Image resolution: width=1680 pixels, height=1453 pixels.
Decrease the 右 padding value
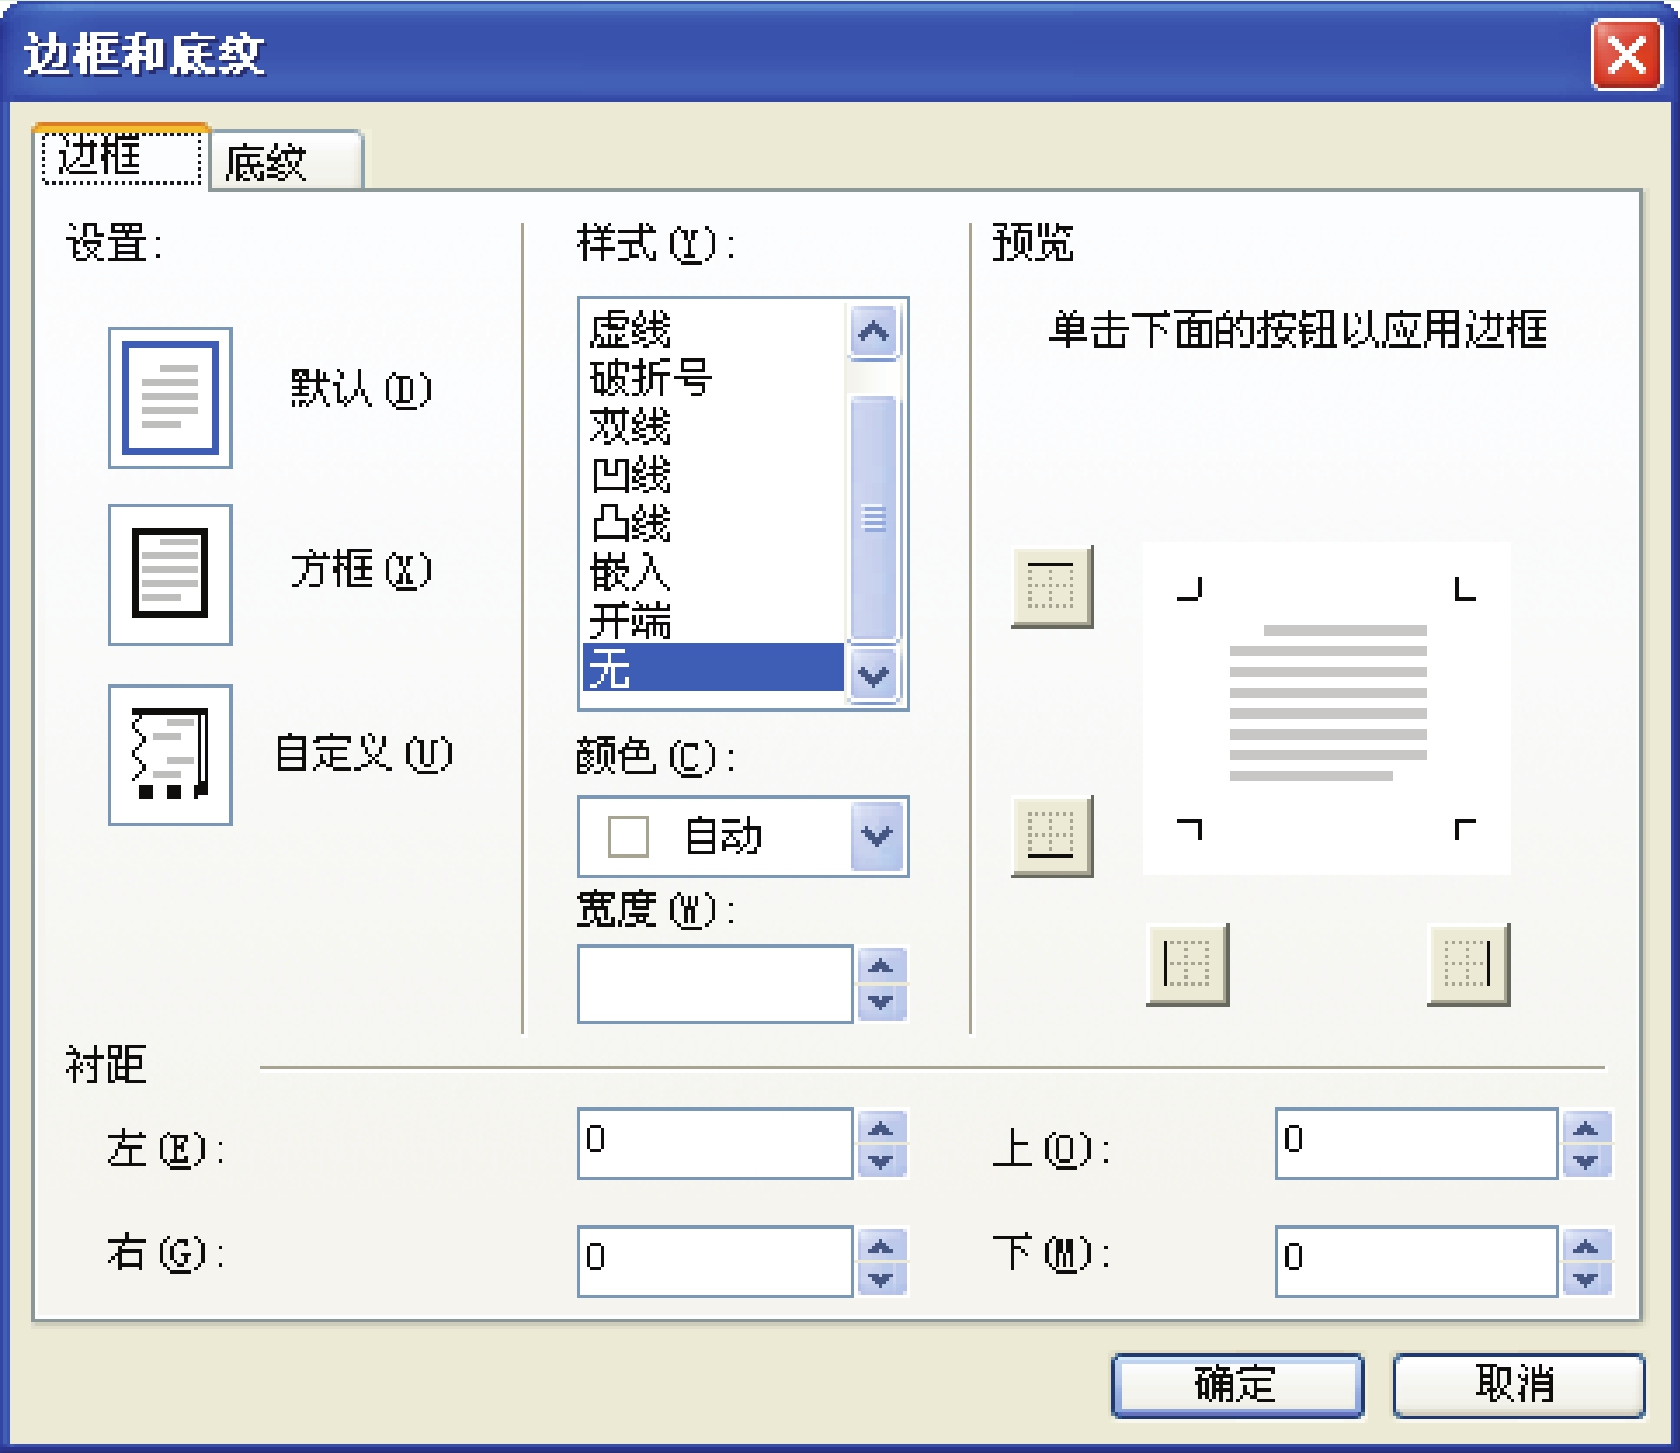point(881,1278)
